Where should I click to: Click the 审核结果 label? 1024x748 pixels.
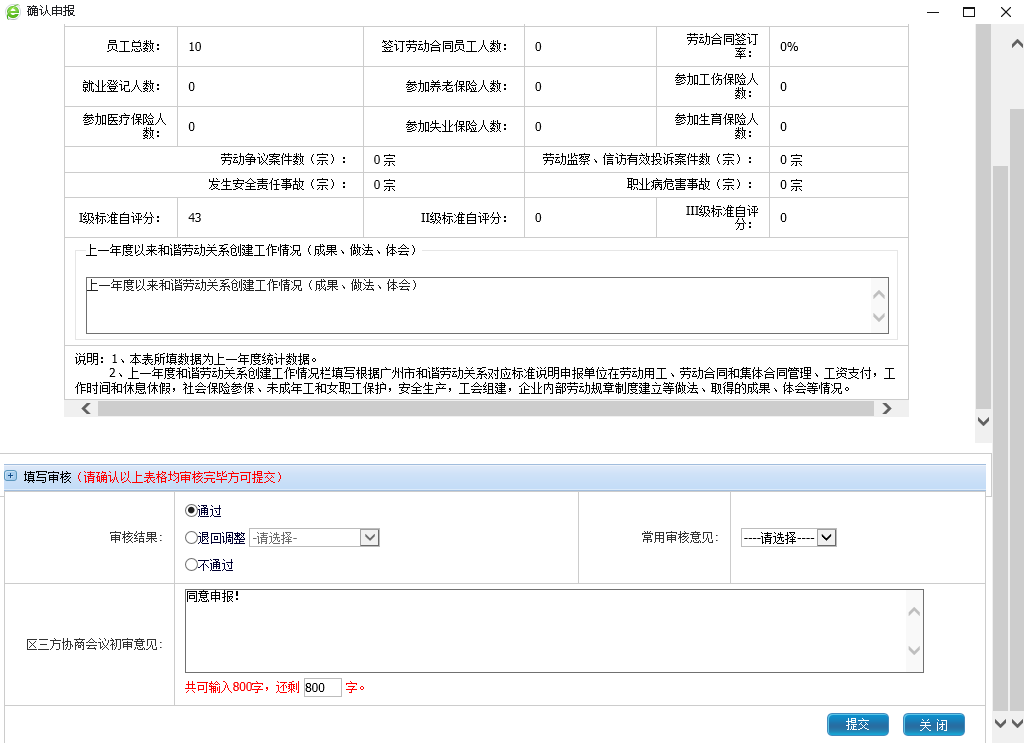(136, 538)
